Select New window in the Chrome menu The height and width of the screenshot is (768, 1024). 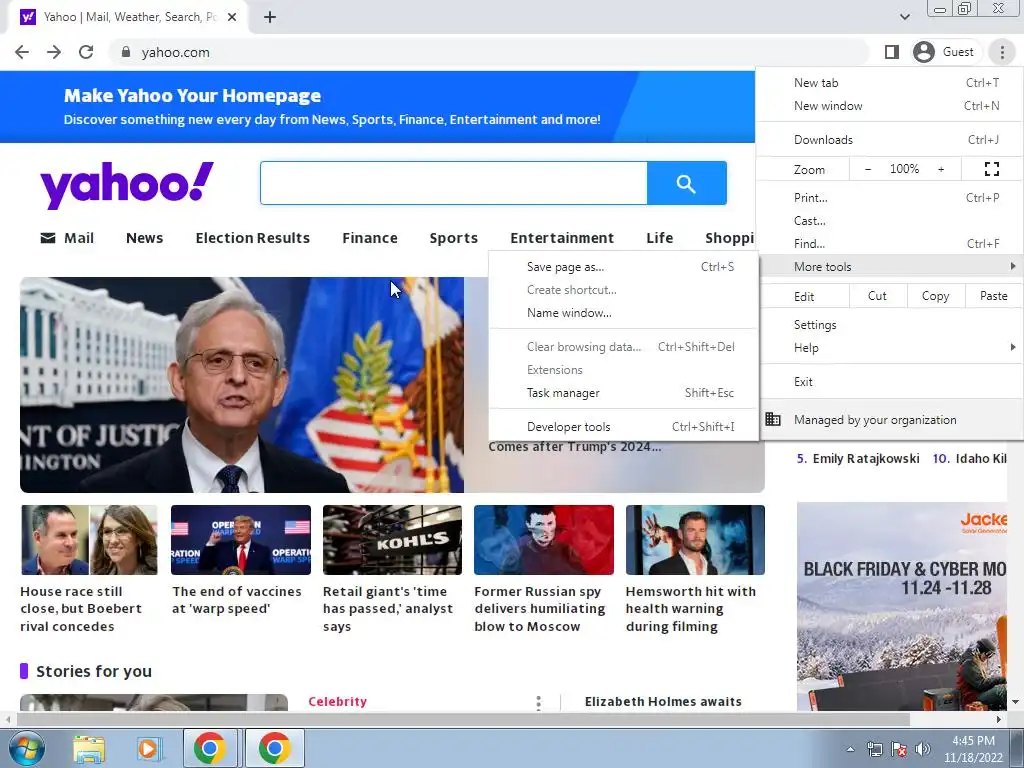[889, 106]
